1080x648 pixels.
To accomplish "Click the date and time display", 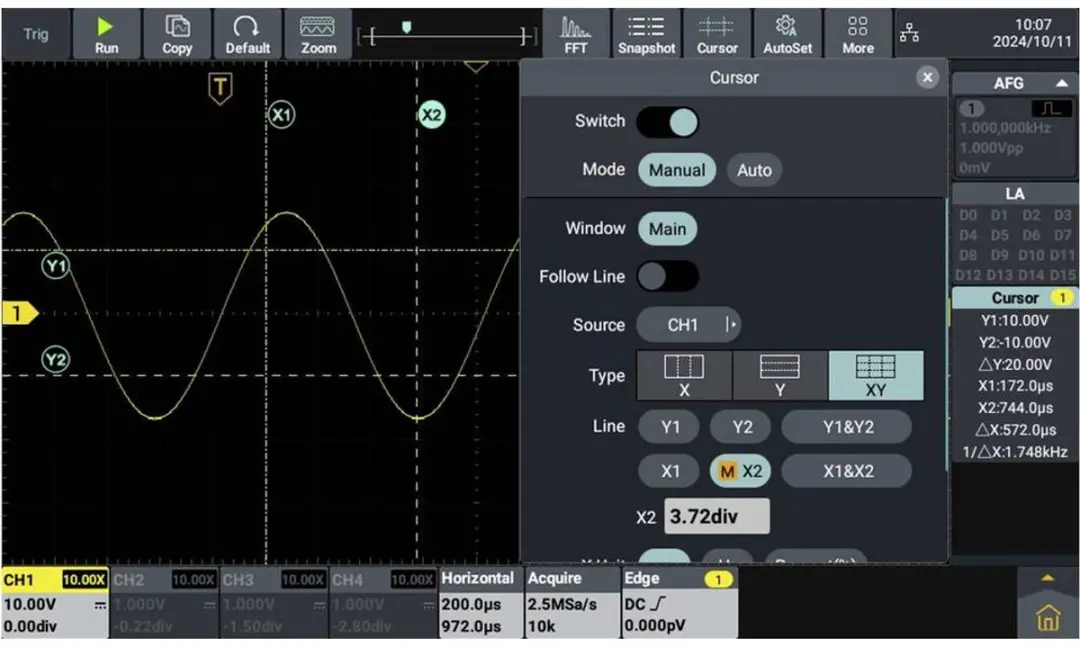I will click(1032, 33).
